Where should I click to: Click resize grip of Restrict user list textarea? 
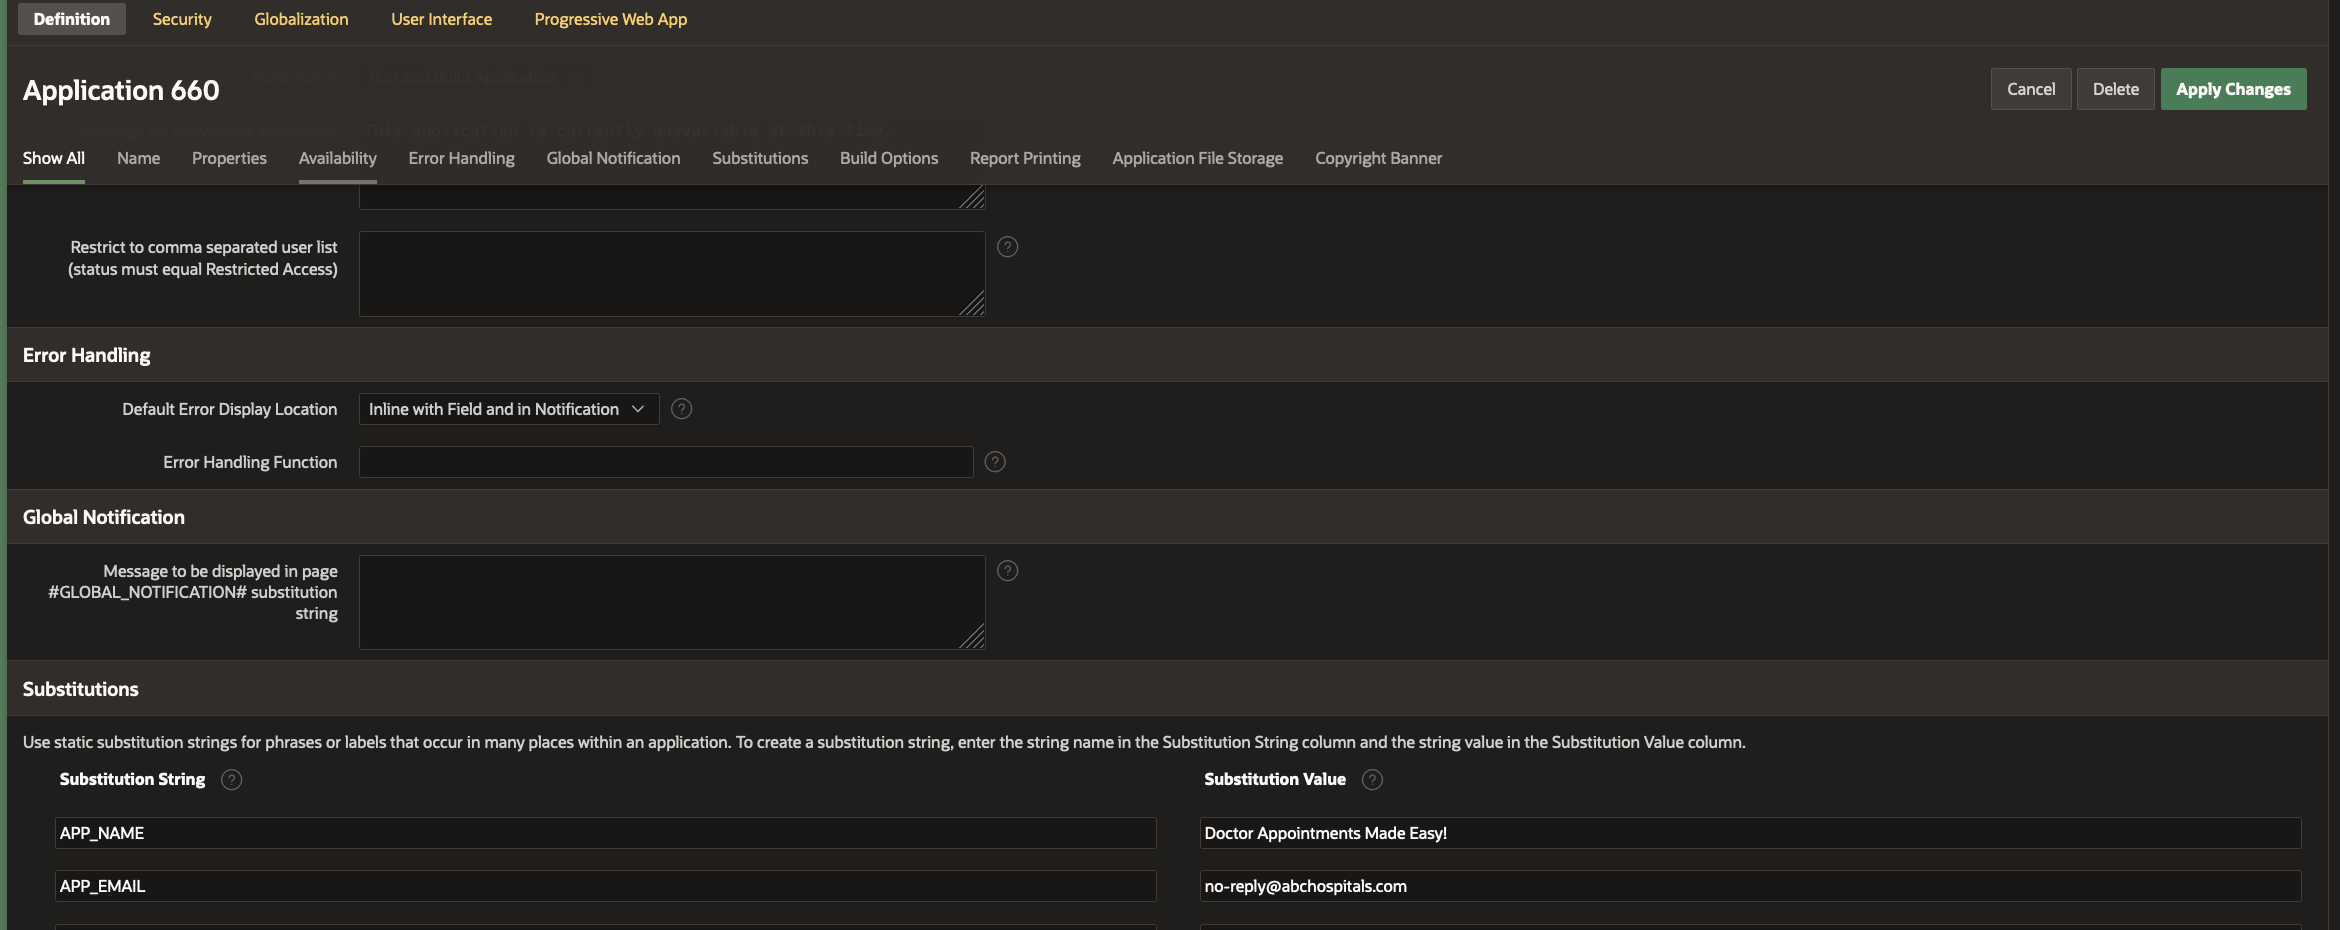tap(973, 304)
